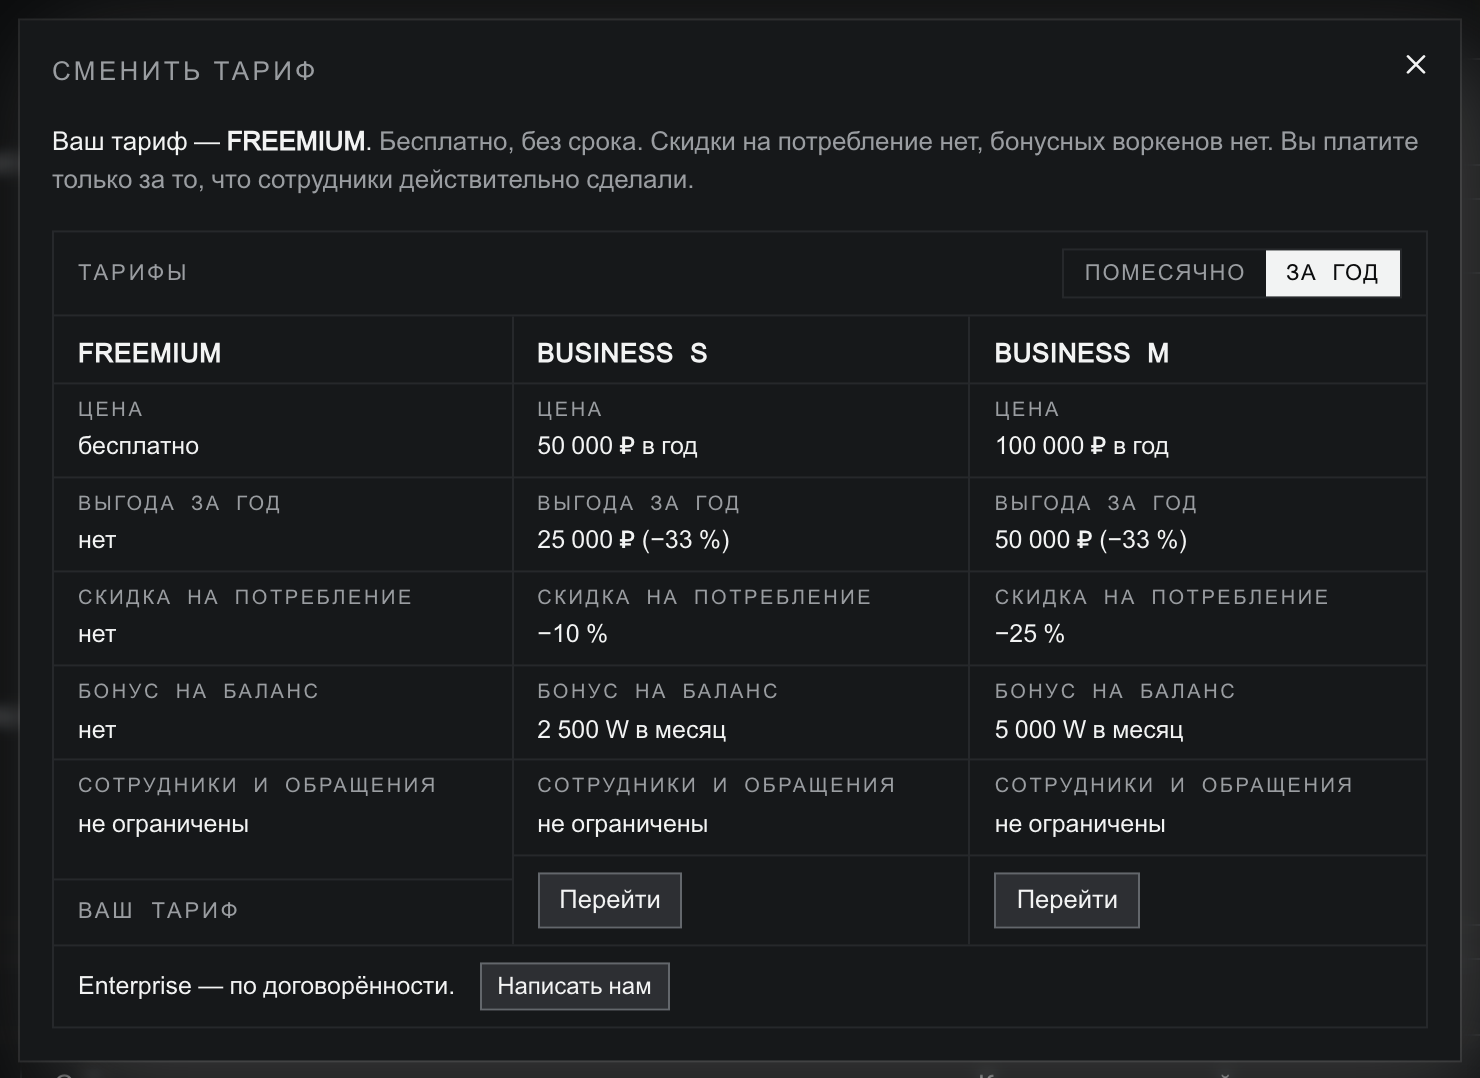1480x1078 pixels.
Task: Click не ограничены in the Freemium column
Action: 164,825
